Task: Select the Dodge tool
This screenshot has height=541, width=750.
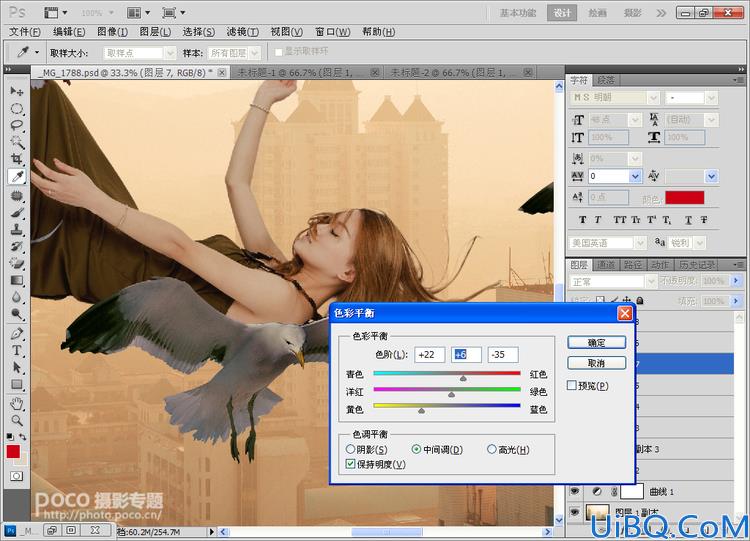Action: click(17, 314)
